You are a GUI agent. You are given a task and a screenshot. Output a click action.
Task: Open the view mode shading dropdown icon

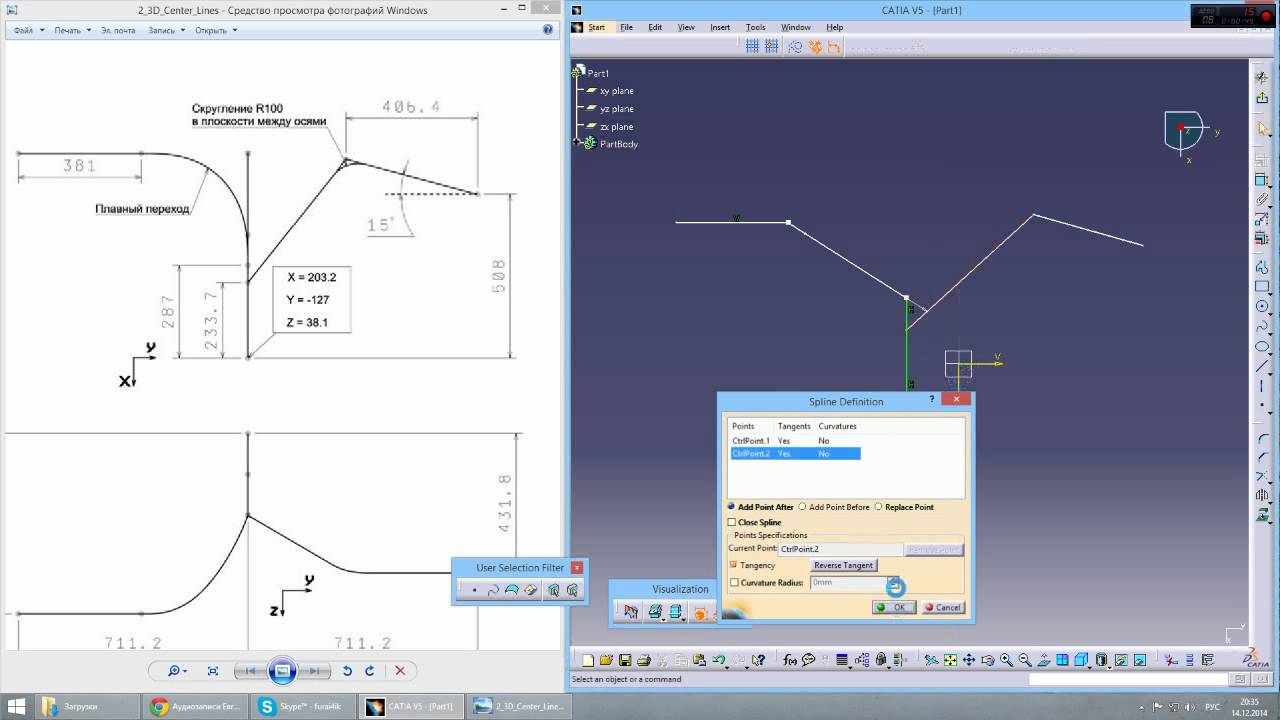point(1101,660)
